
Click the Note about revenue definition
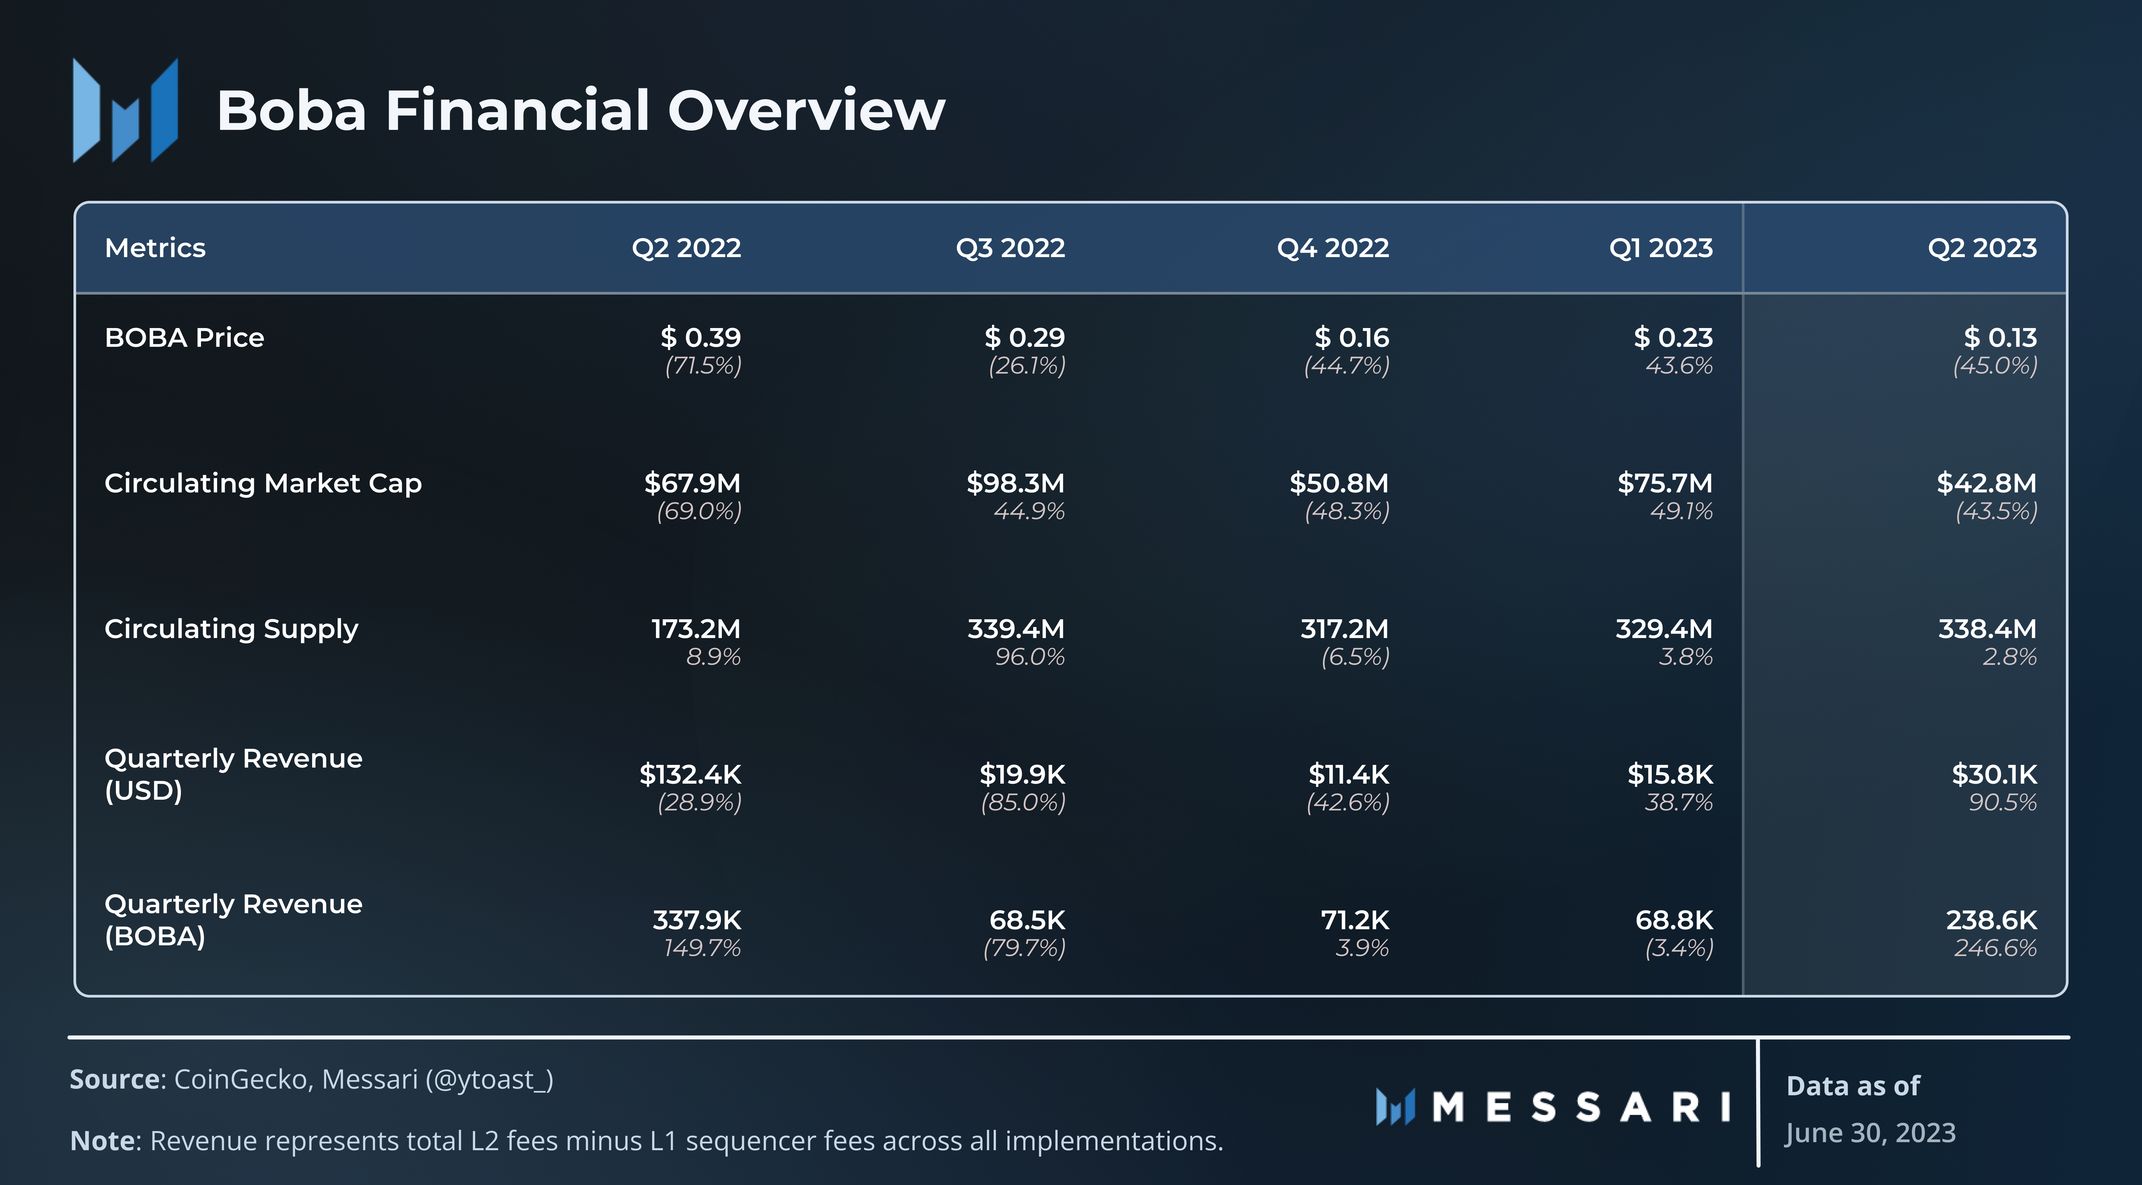[646, 1141]
